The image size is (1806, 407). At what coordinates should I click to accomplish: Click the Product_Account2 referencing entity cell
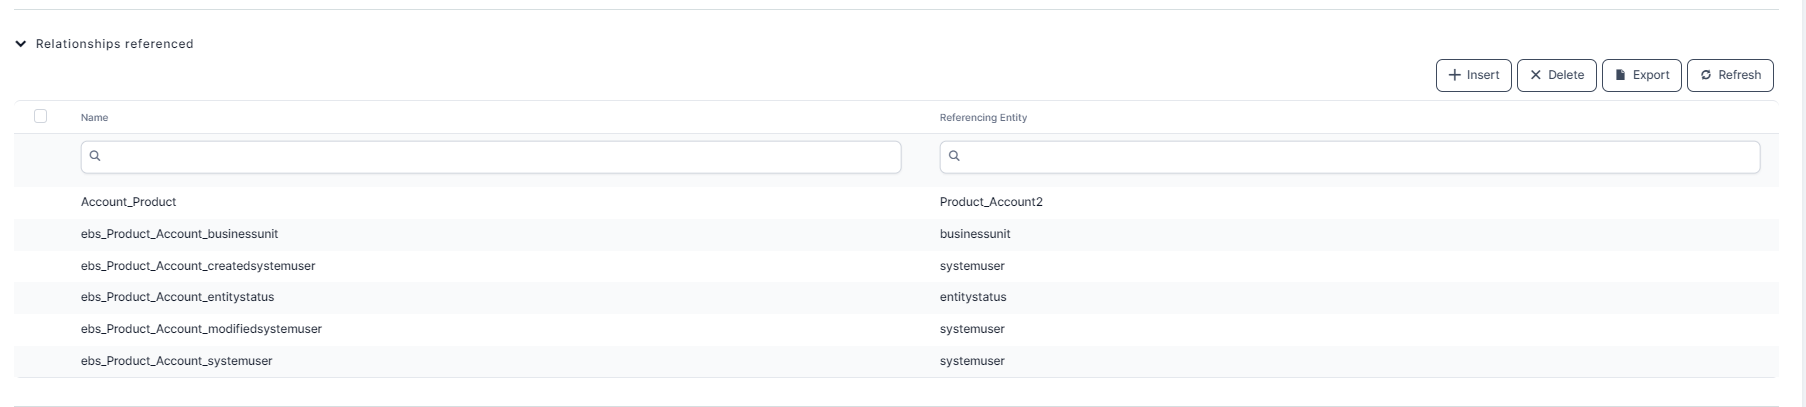click(991, 202)
